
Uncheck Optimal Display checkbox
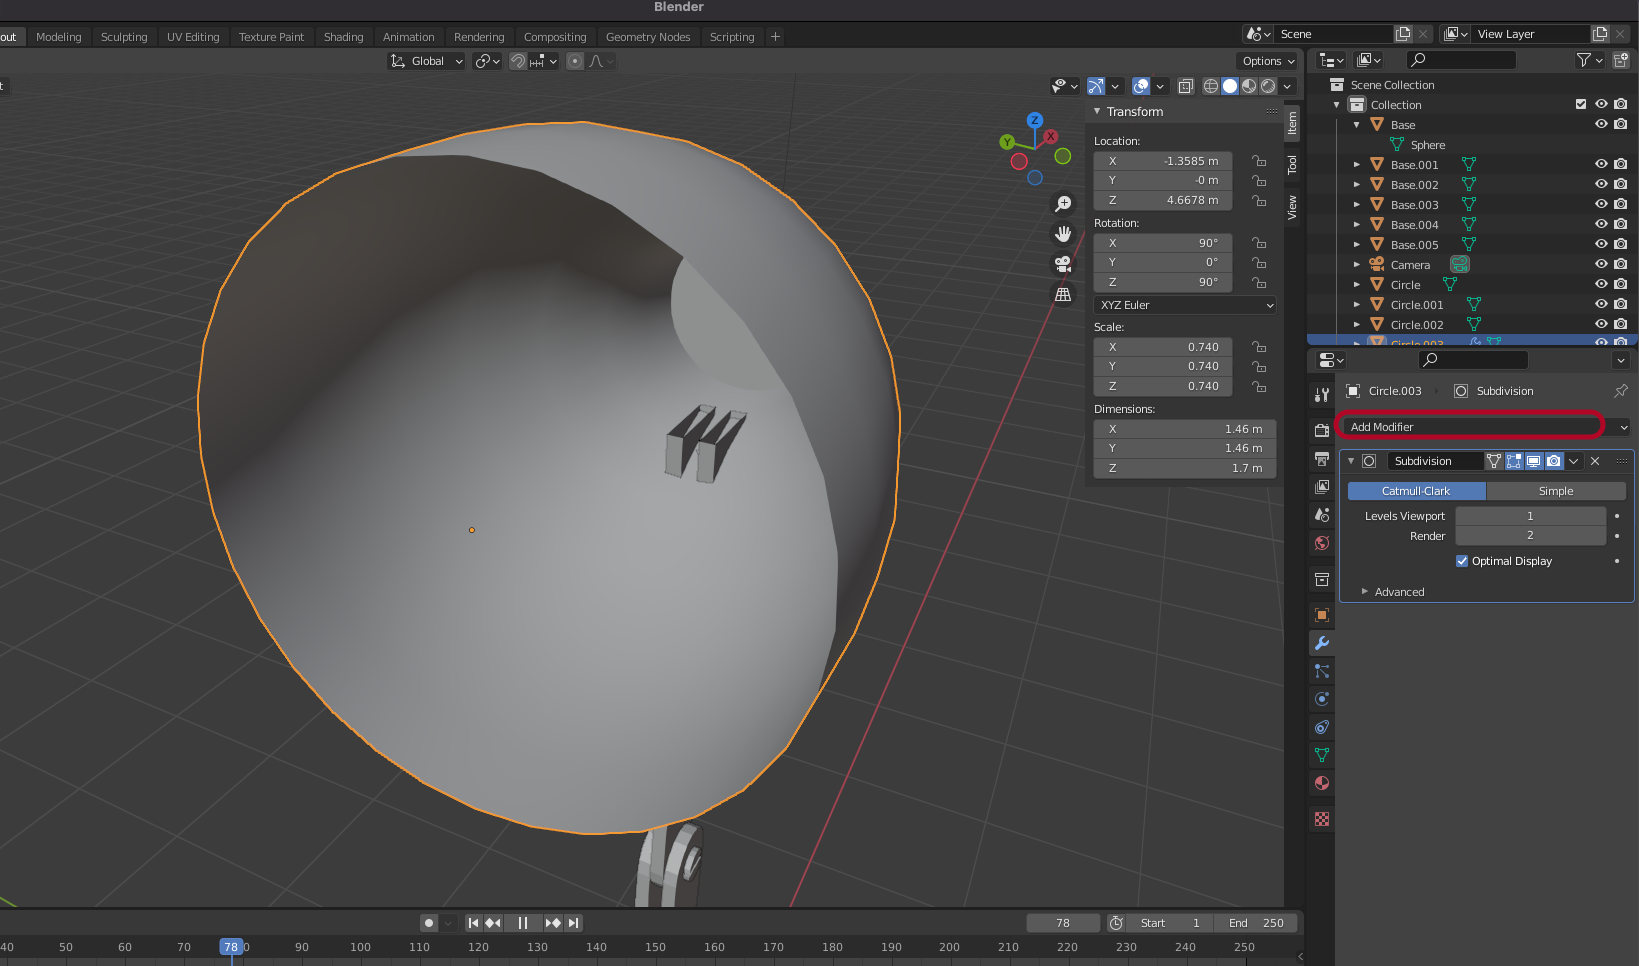[x=1462, y=561]
